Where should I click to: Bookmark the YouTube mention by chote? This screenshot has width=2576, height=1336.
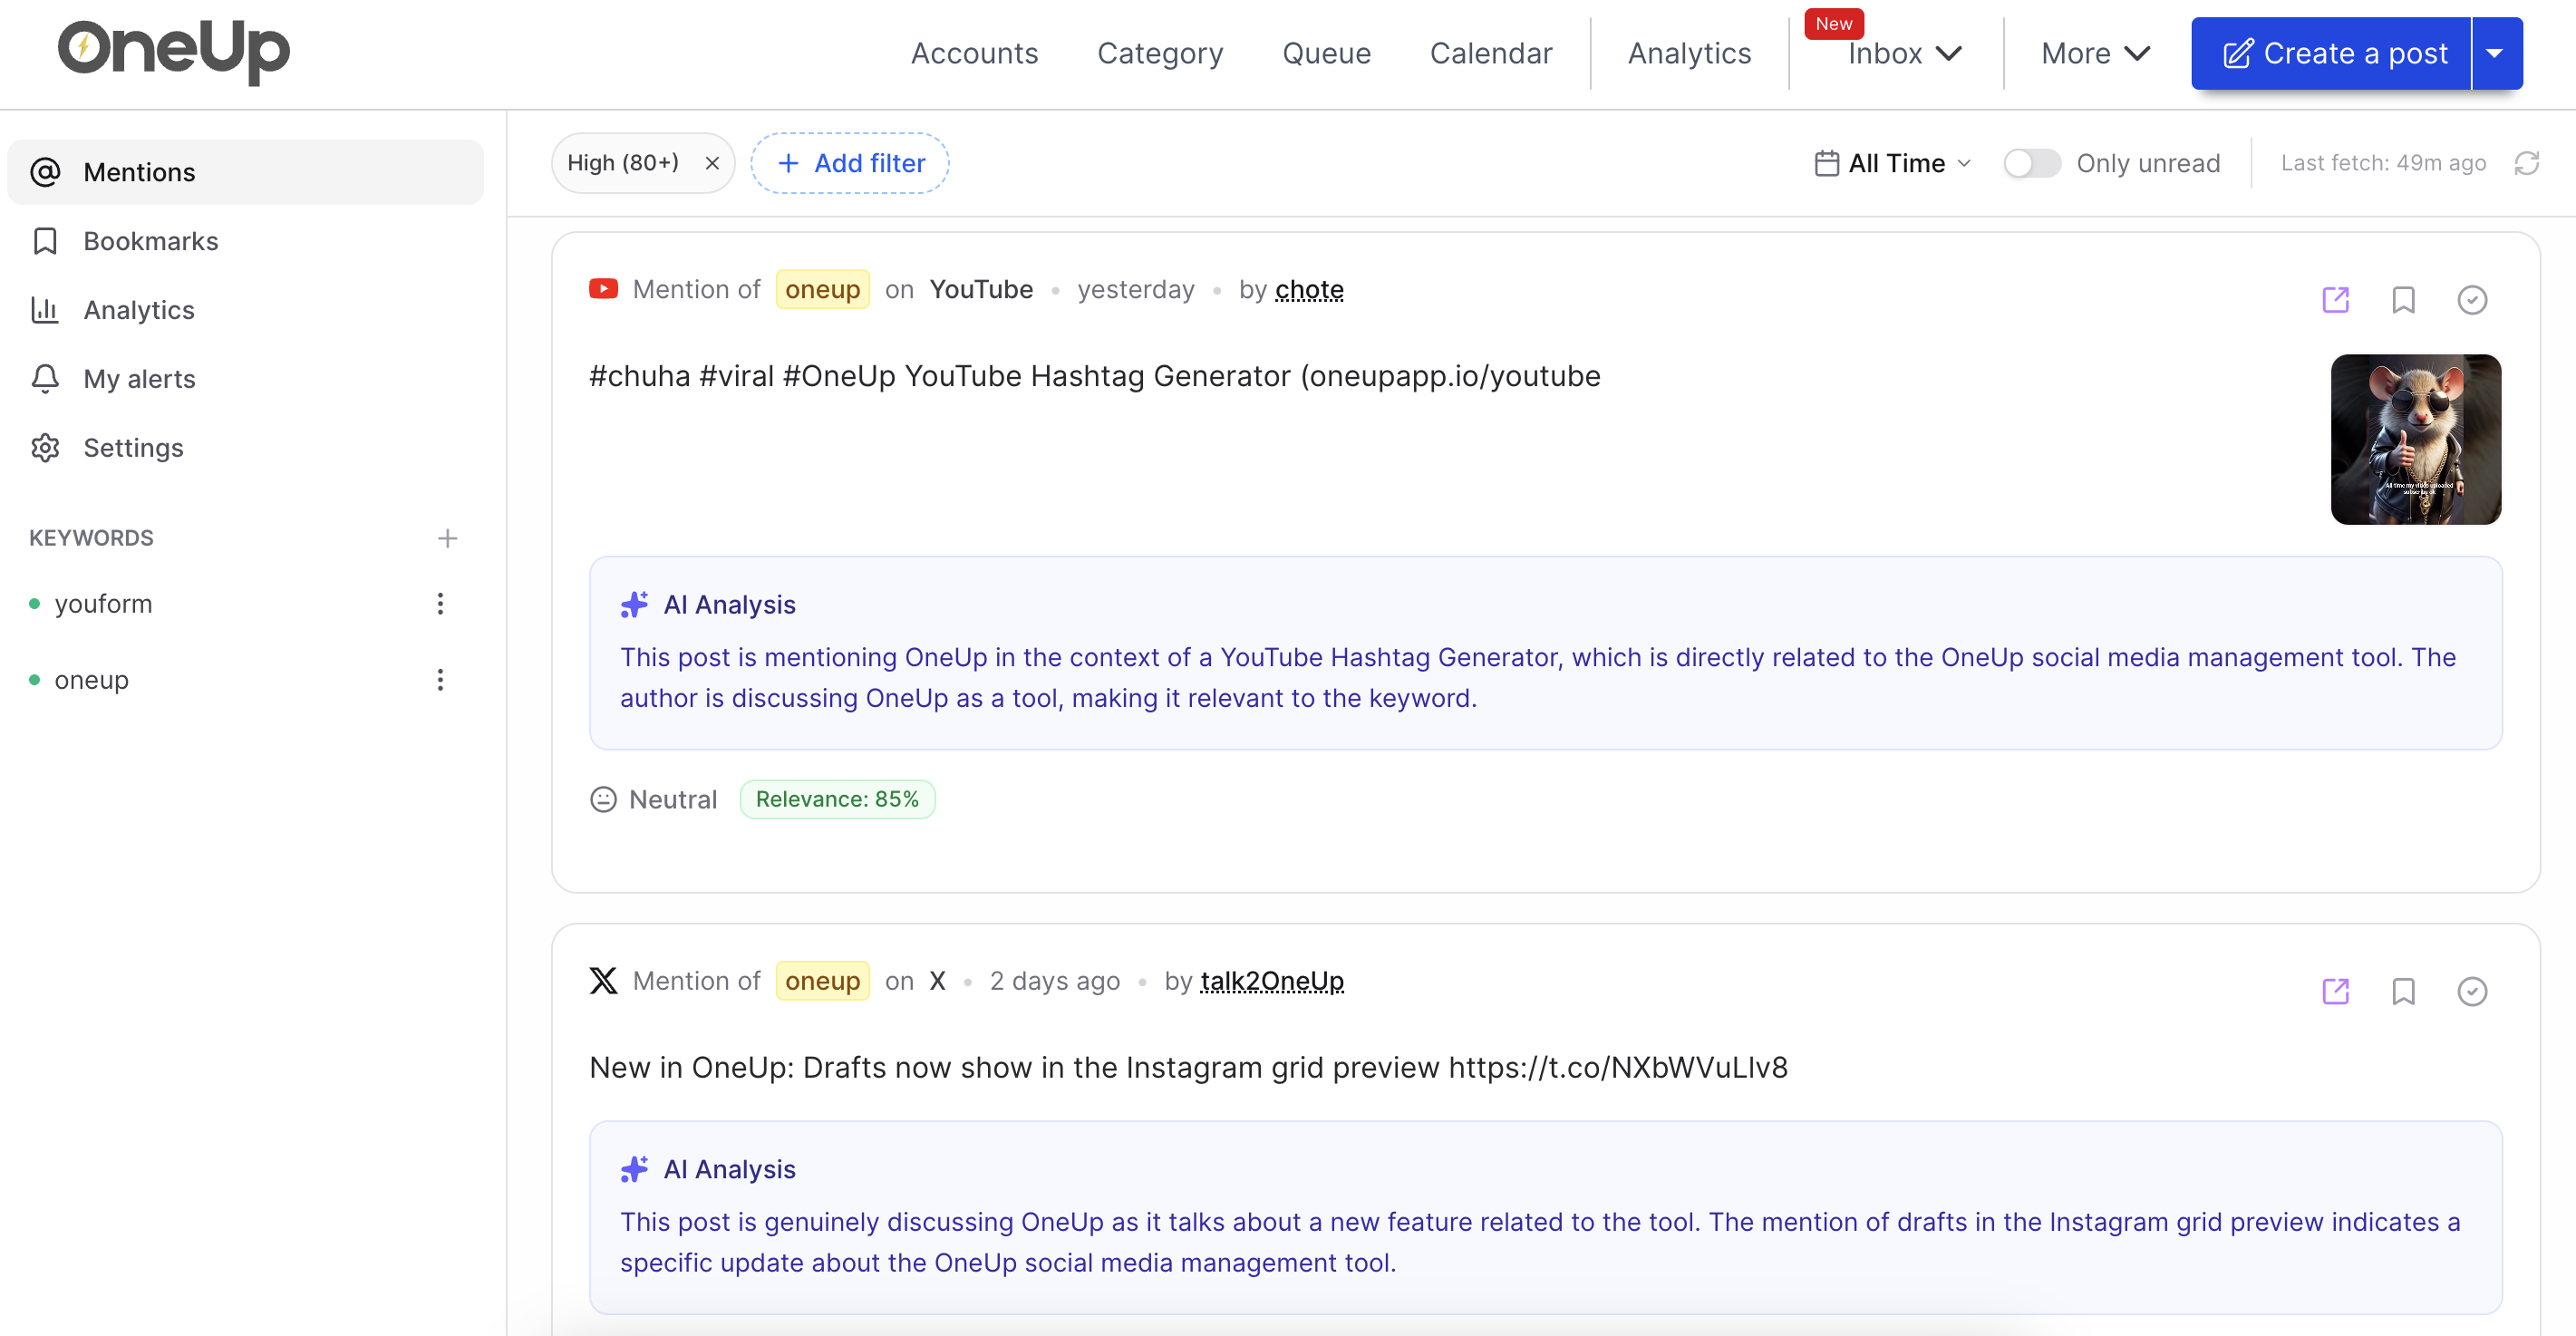click(2402, 300)
